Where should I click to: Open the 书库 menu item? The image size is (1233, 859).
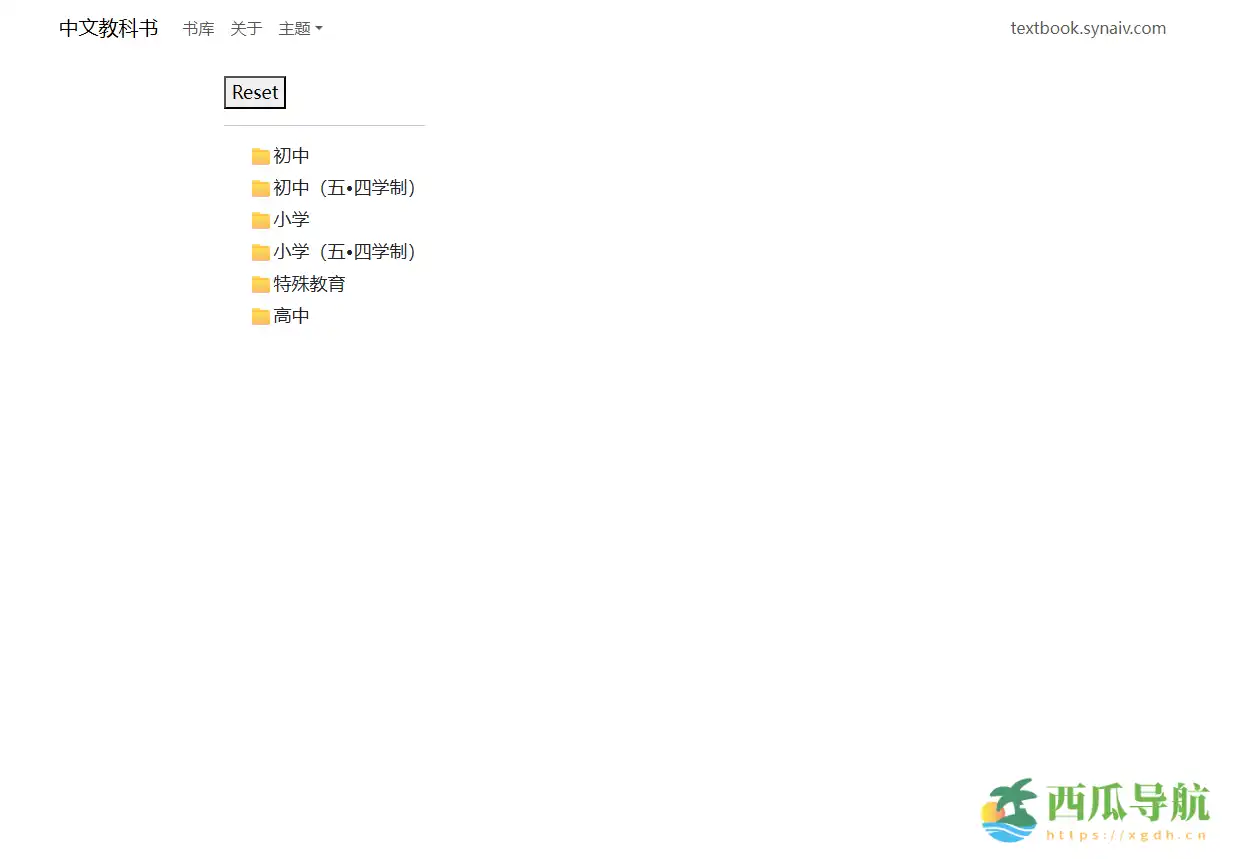click(x=197, y=28)
